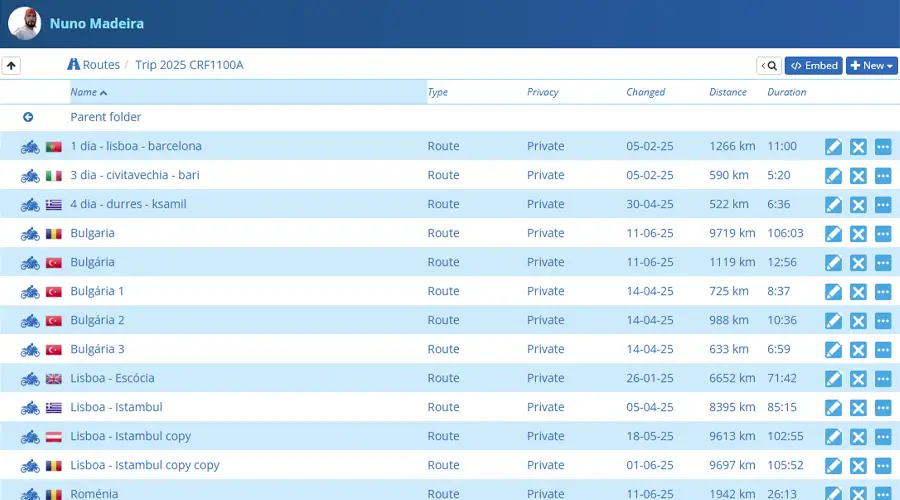
Task: Click the 85:15 duration value
Action: click(782, 407)
